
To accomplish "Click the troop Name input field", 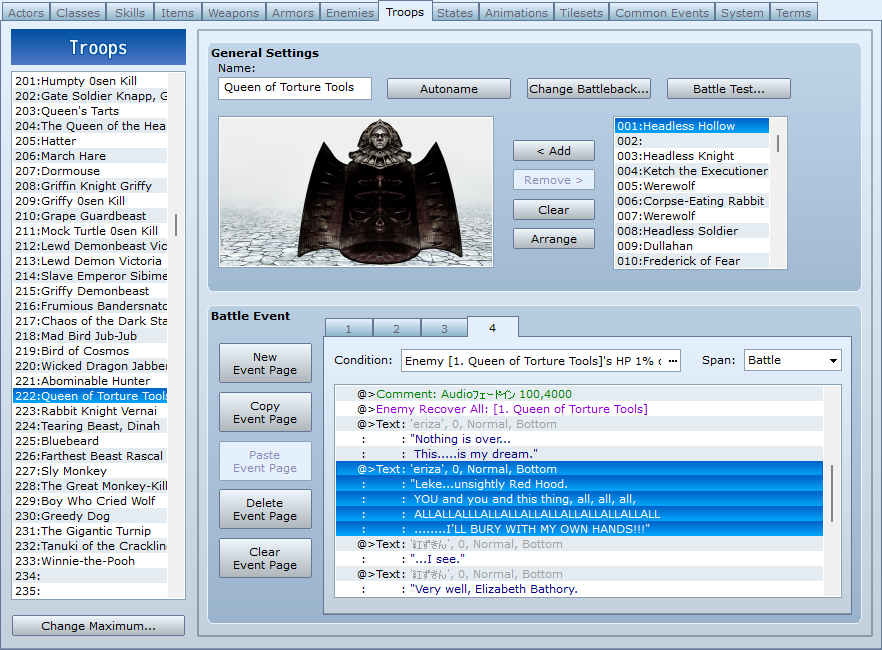I will 295,88.
